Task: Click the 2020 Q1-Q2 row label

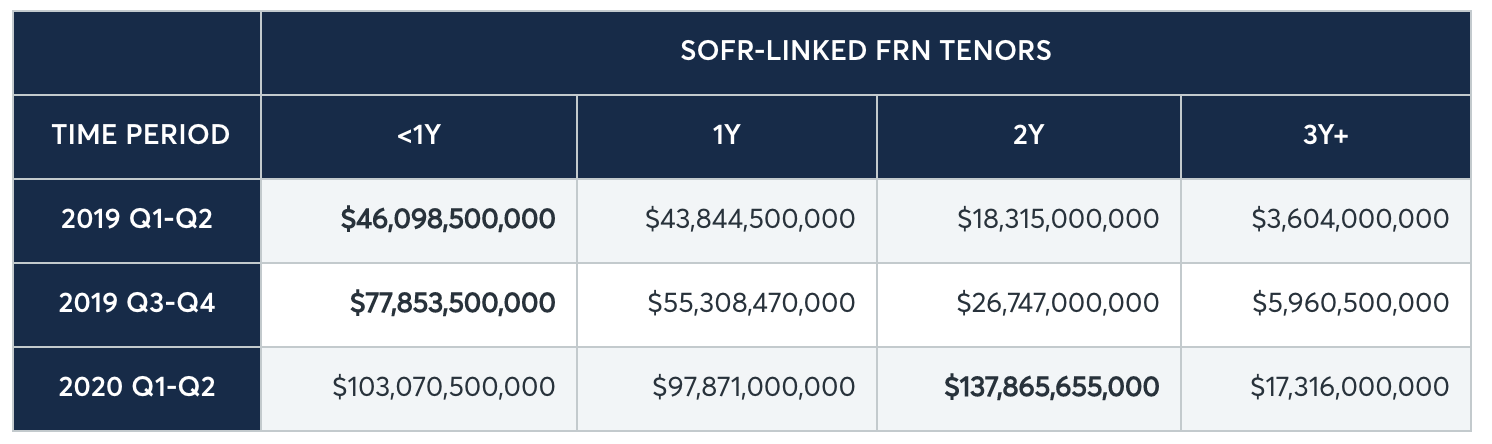Action: [137, 387]
